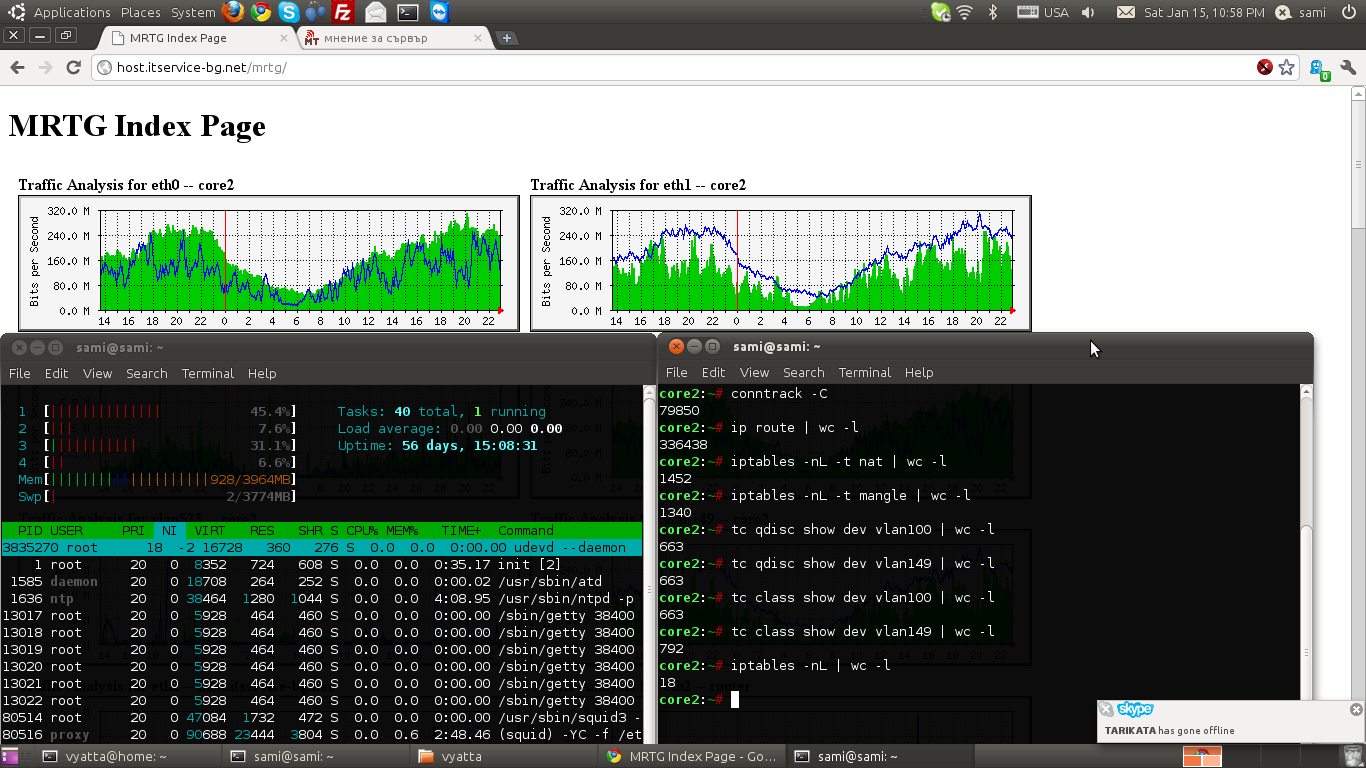1366x768 pixels.
Task: Open the clock showing Sat Jan 15, 10:58 PM
Action: pos(1204,12)
